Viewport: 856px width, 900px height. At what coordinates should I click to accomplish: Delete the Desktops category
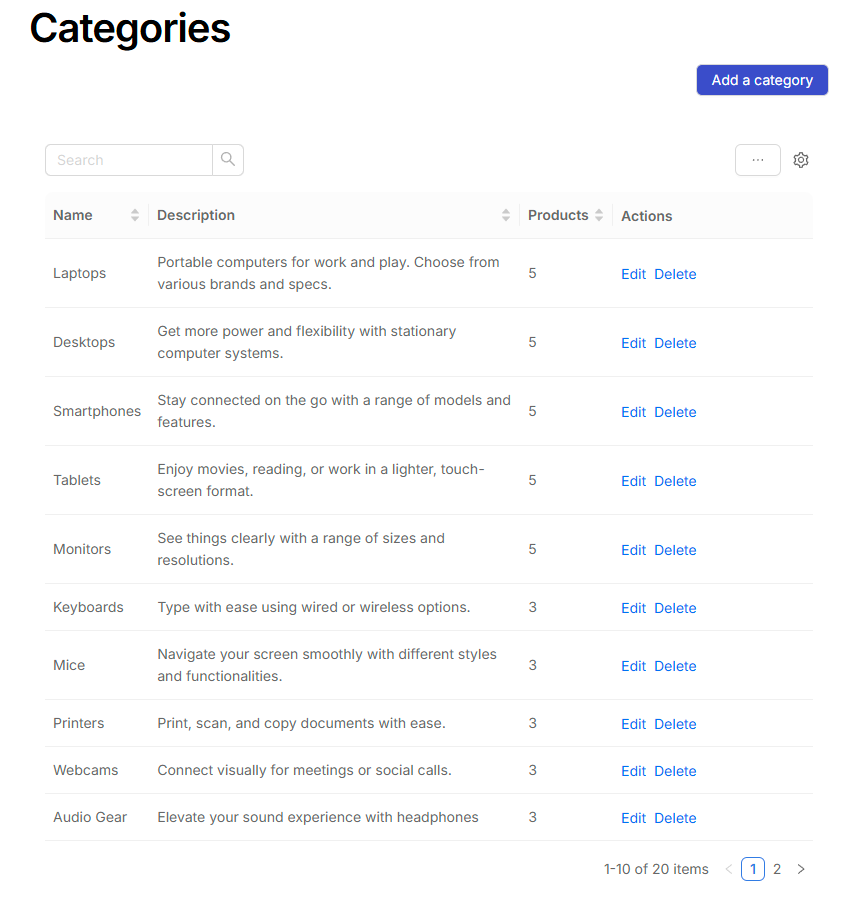tap(675, 343)
